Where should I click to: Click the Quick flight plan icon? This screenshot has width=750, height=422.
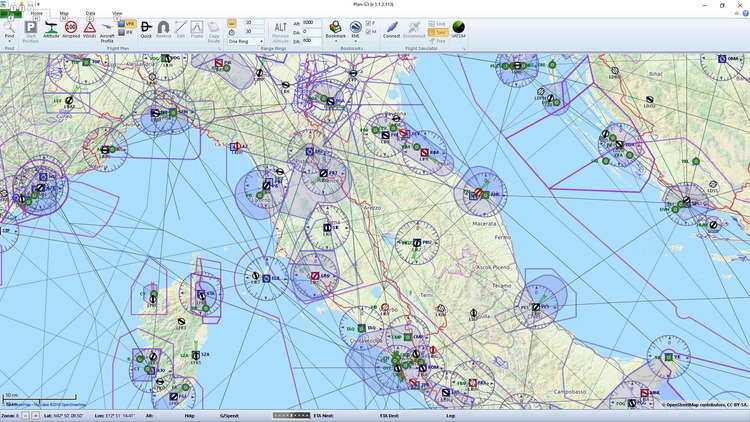pos(146,29)
